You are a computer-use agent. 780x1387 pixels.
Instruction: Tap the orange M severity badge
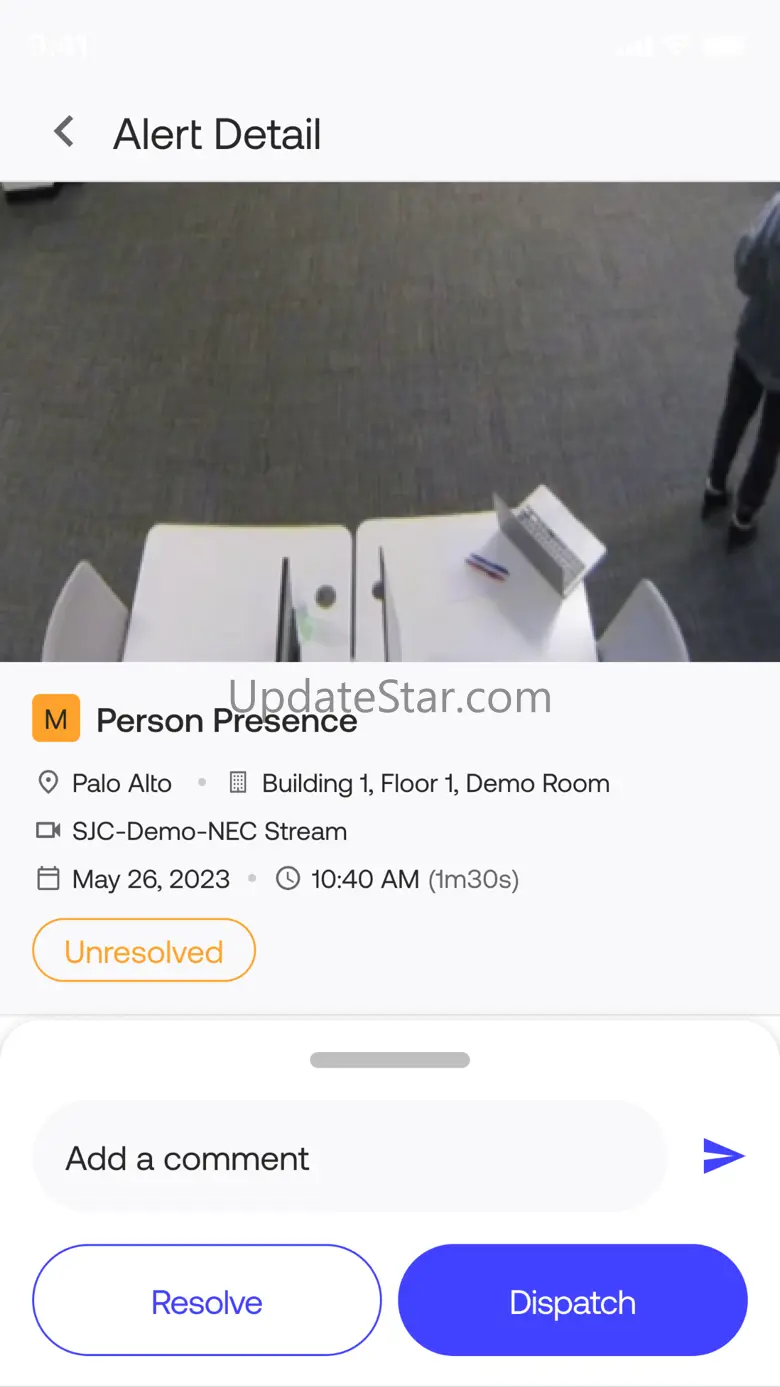[x=56, y=719]
